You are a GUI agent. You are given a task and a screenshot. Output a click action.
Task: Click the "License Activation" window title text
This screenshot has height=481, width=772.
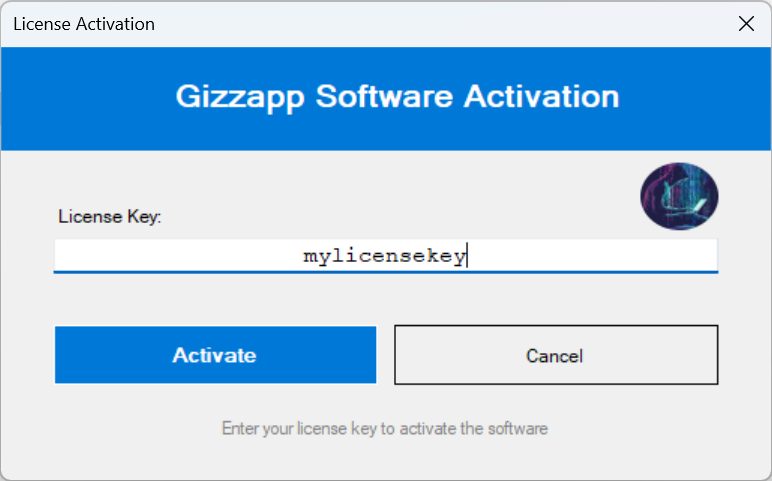(84, 24)
